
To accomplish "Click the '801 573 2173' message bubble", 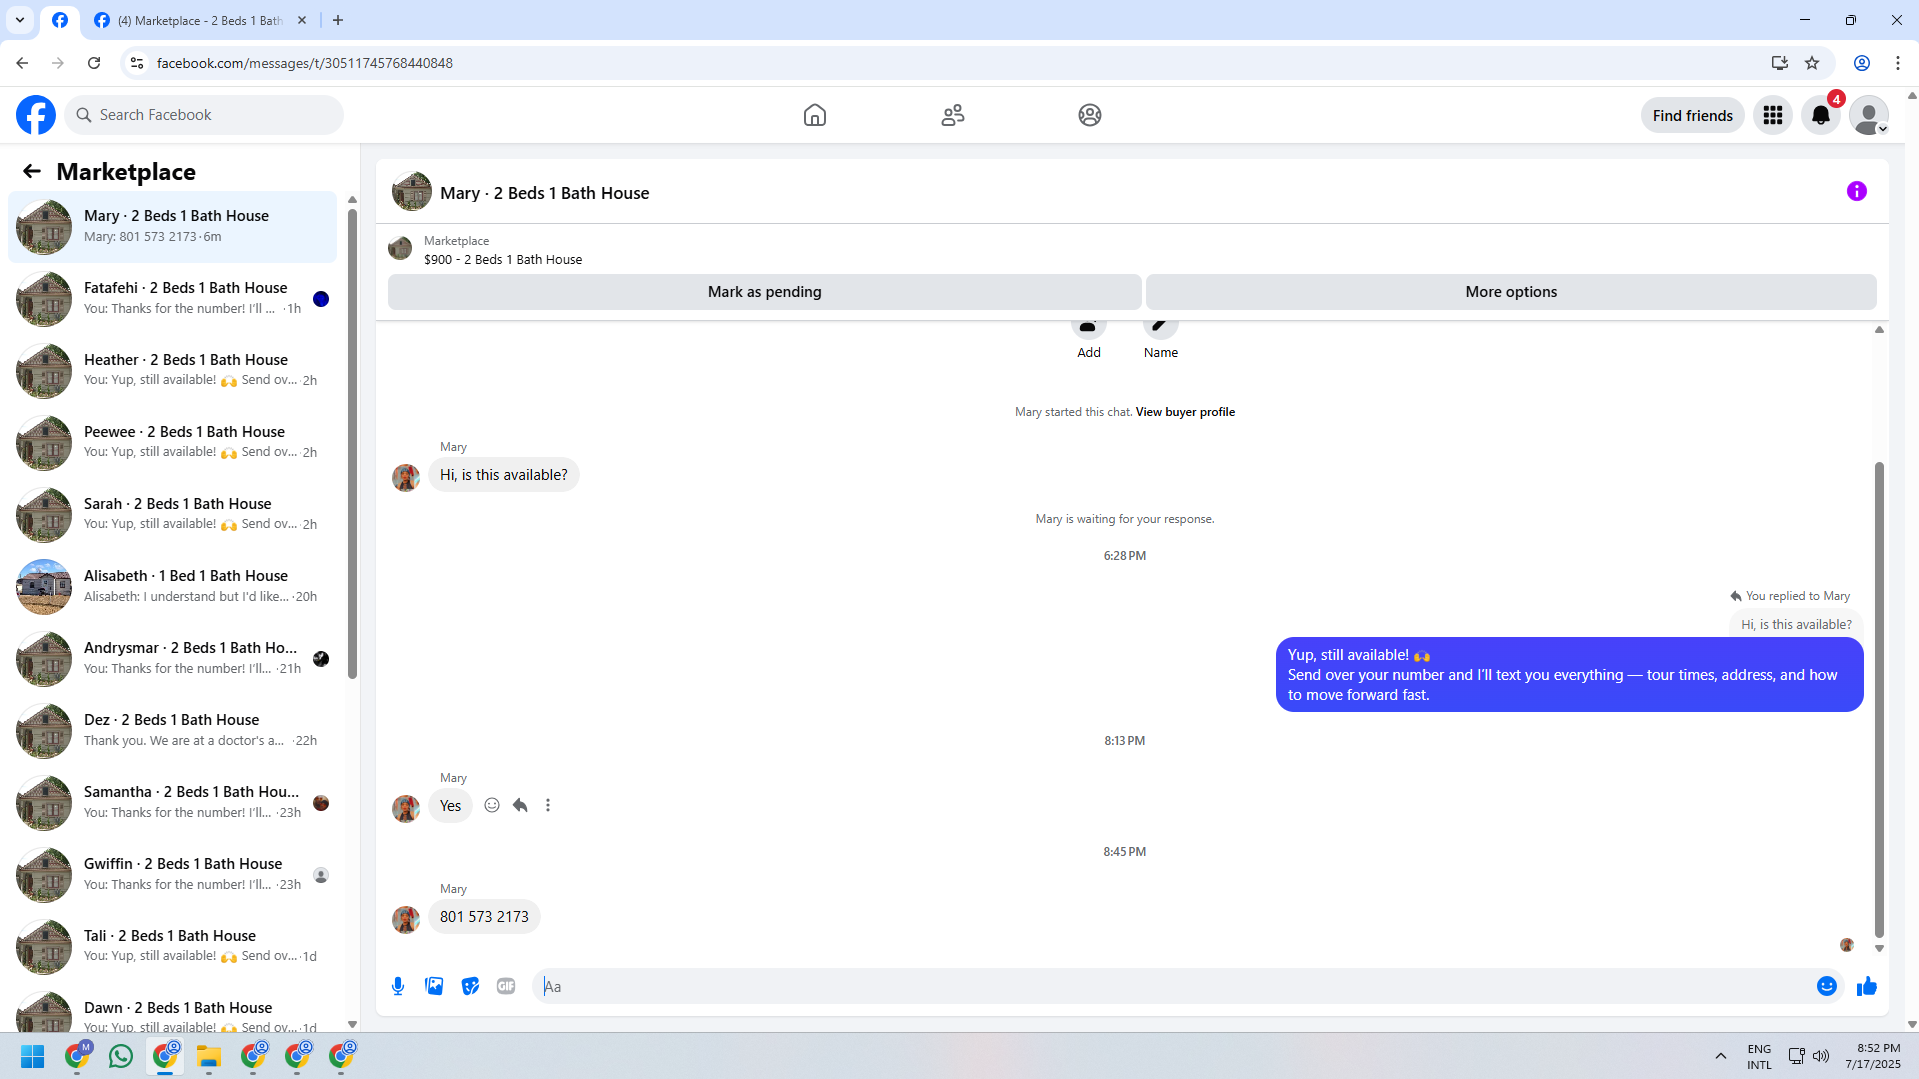I will pyautogui.click(x=484, y=917).
